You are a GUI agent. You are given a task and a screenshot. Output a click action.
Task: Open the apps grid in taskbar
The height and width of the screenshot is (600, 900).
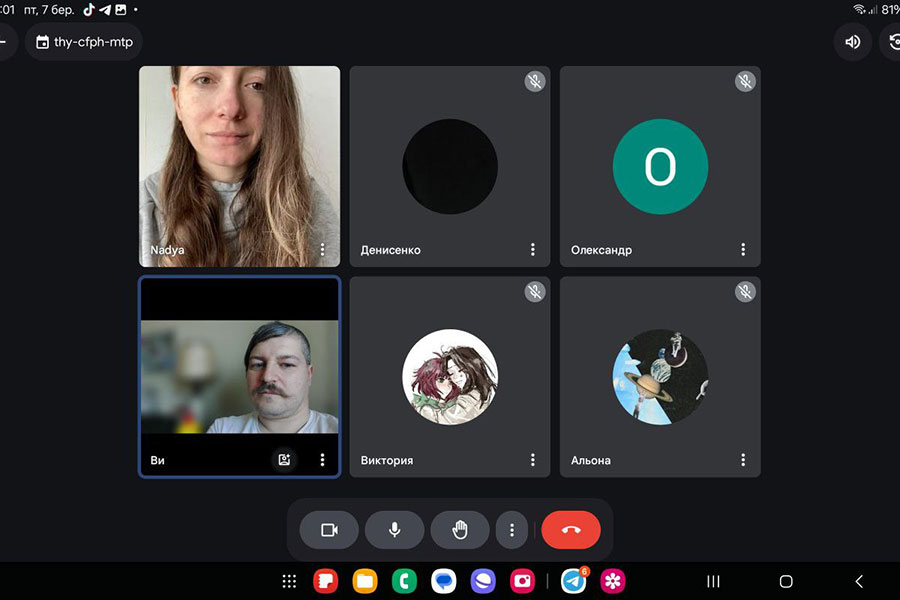(289, 581)
